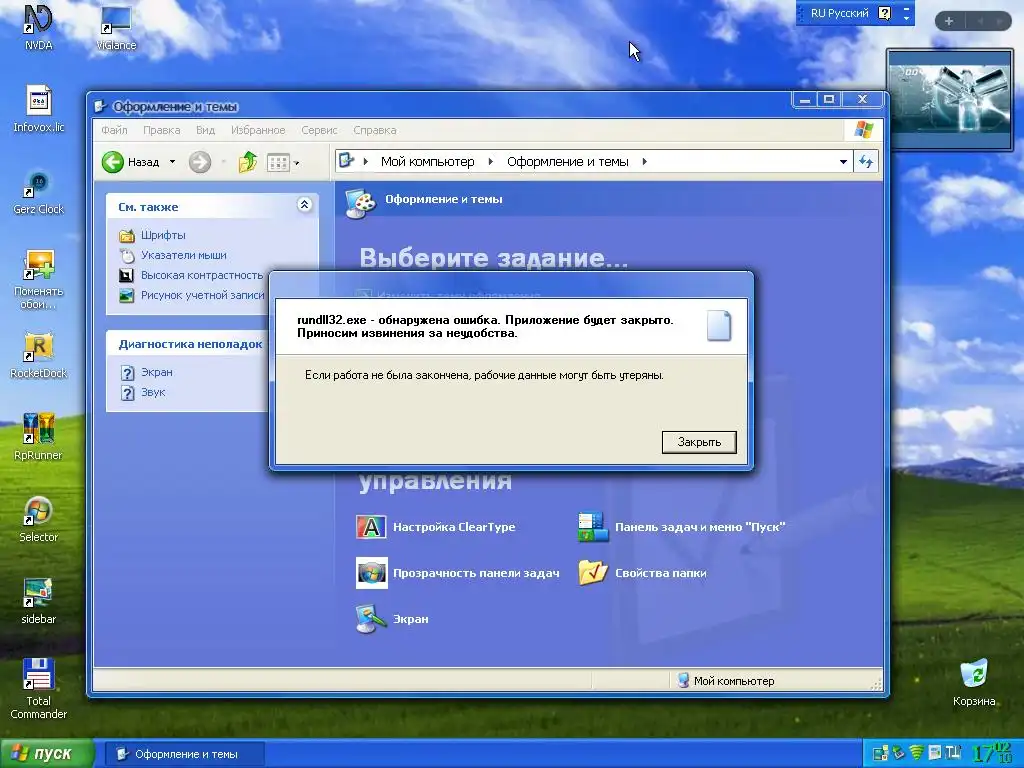Viewport: 1024px width, 768px height.
Task: Open the Views button dropdown arrow
Action: (x=296, y=163)
